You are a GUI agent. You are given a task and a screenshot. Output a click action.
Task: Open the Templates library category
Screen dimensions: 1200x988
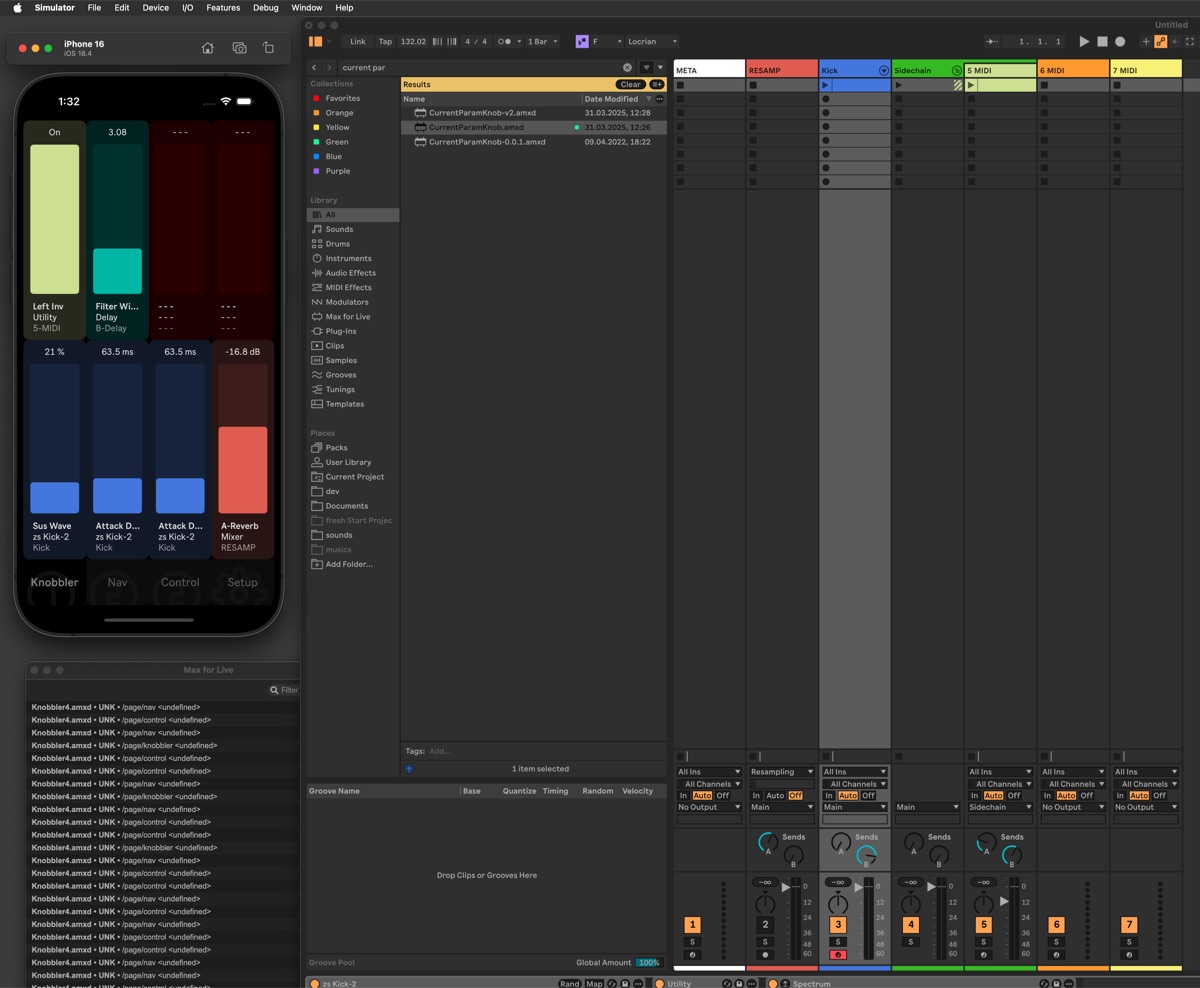[345, 404]
